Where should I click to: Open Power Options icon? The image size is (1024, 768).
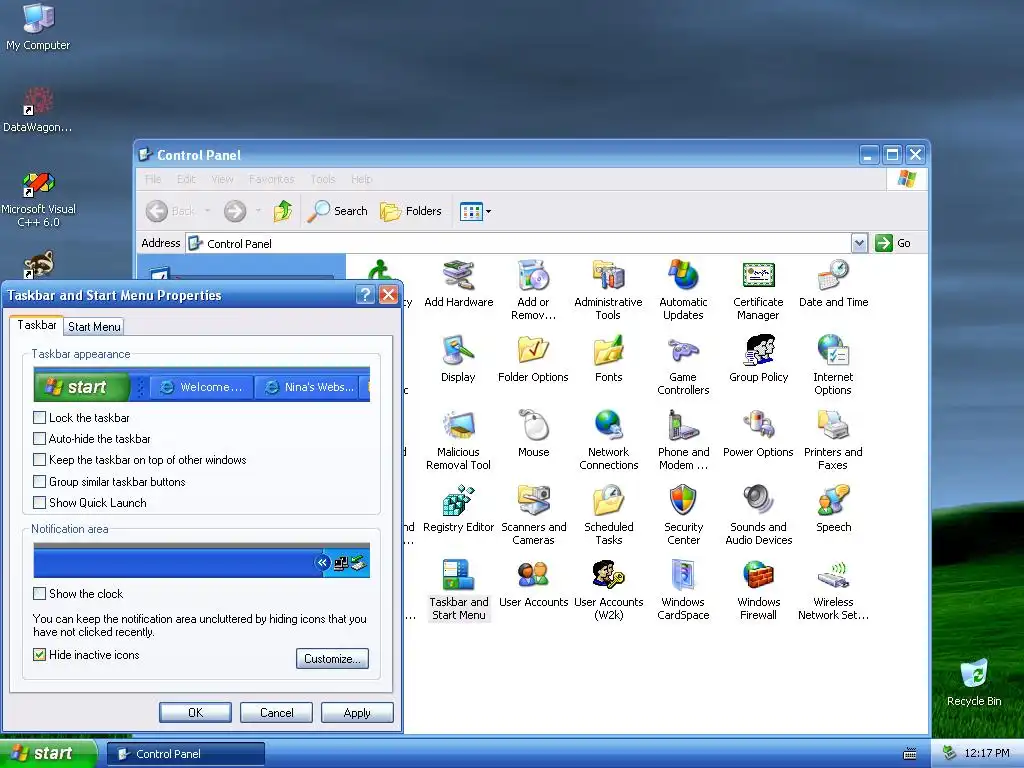pyautogui.click(x=758, y=434)
